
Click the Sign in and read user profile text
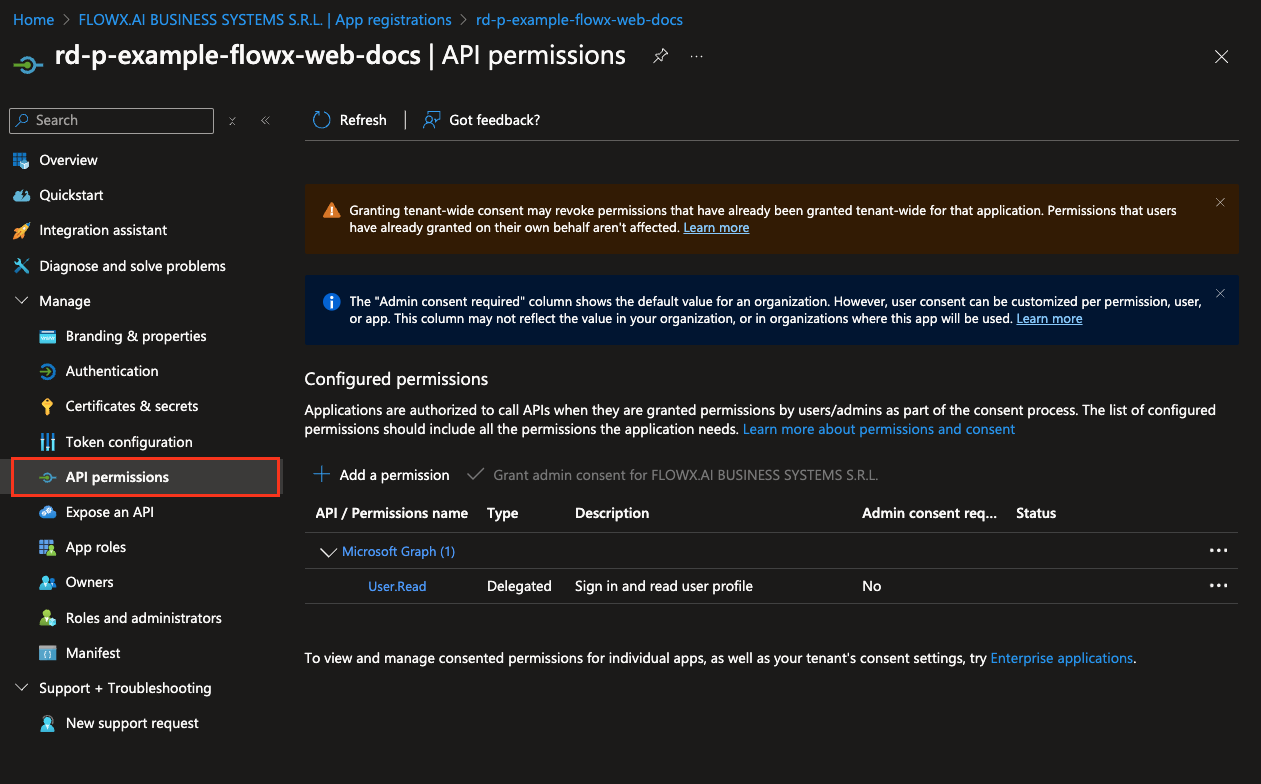pos(664,586)
